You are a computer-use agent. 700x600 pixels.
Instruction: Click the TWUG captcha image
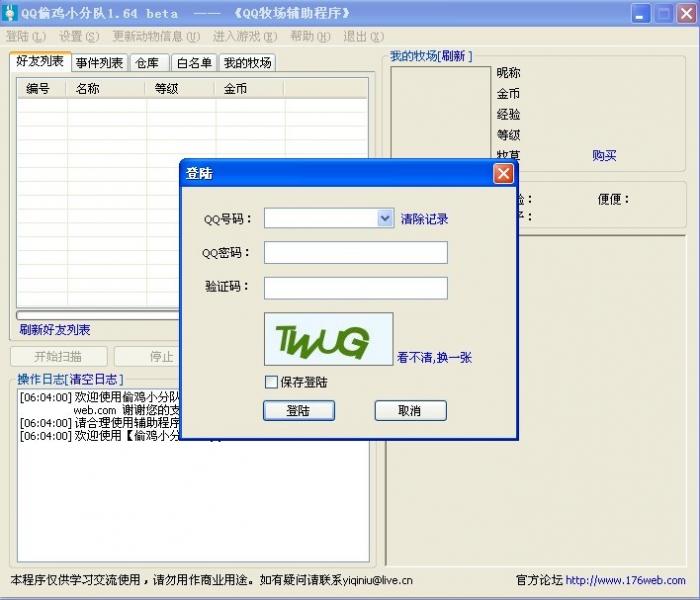329,339
